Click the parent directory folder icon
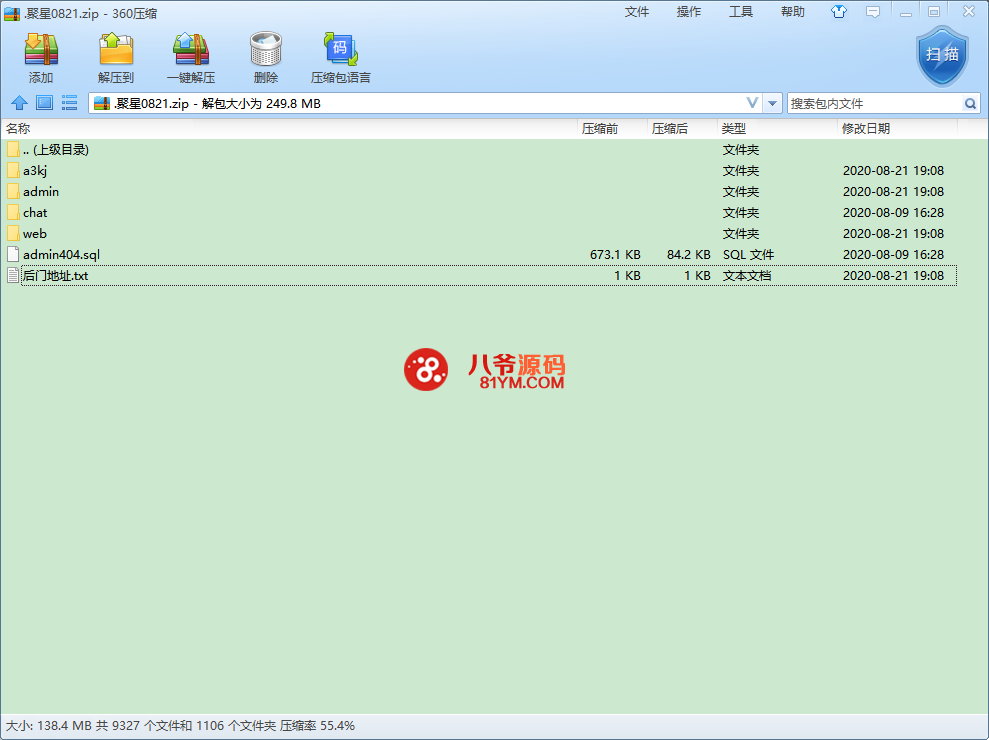Image resolution: width=989 pixels, height=740 pixels. point(13,150)
